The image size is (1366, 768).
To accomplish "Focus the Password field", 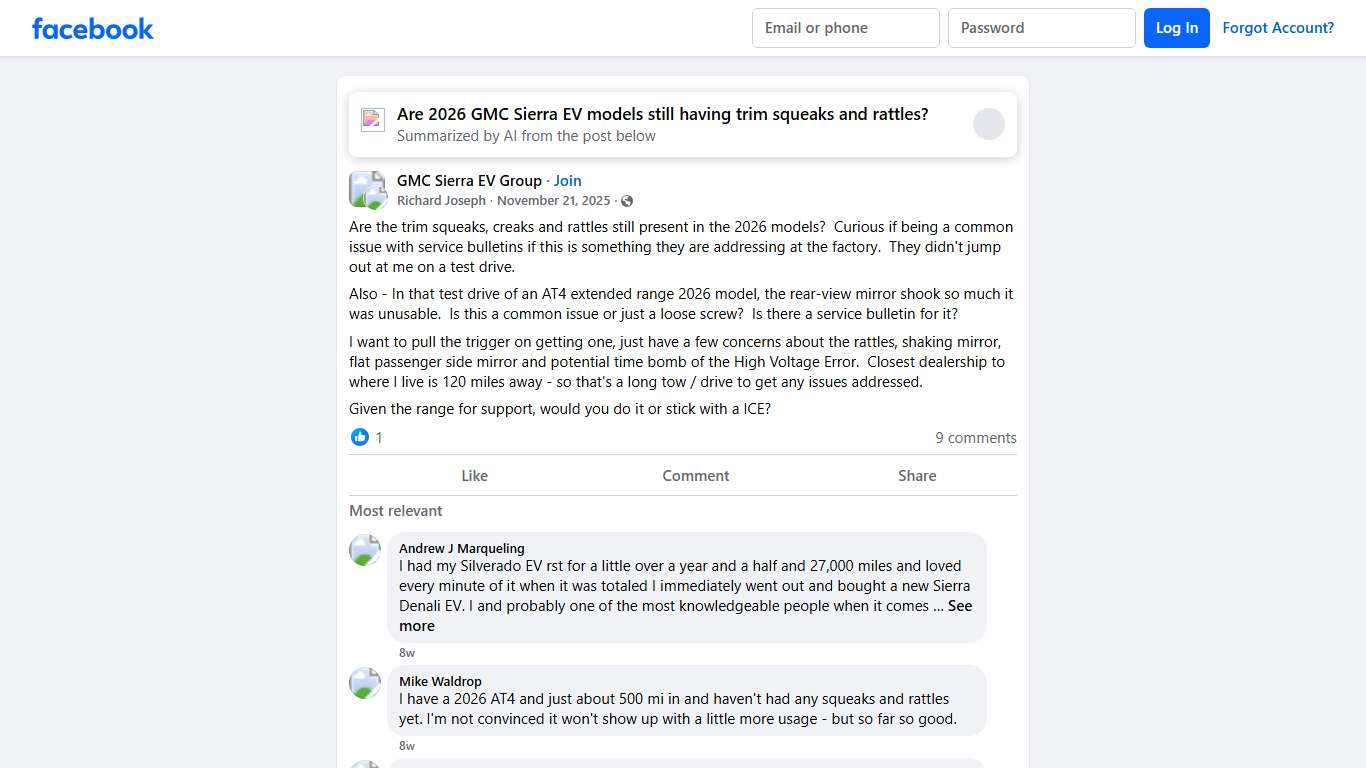I will tap(1041, 28).
